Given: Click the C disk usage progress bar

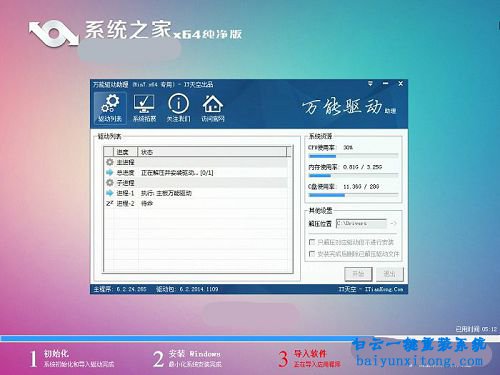Looking at the screenshot, I should (353, 195).
